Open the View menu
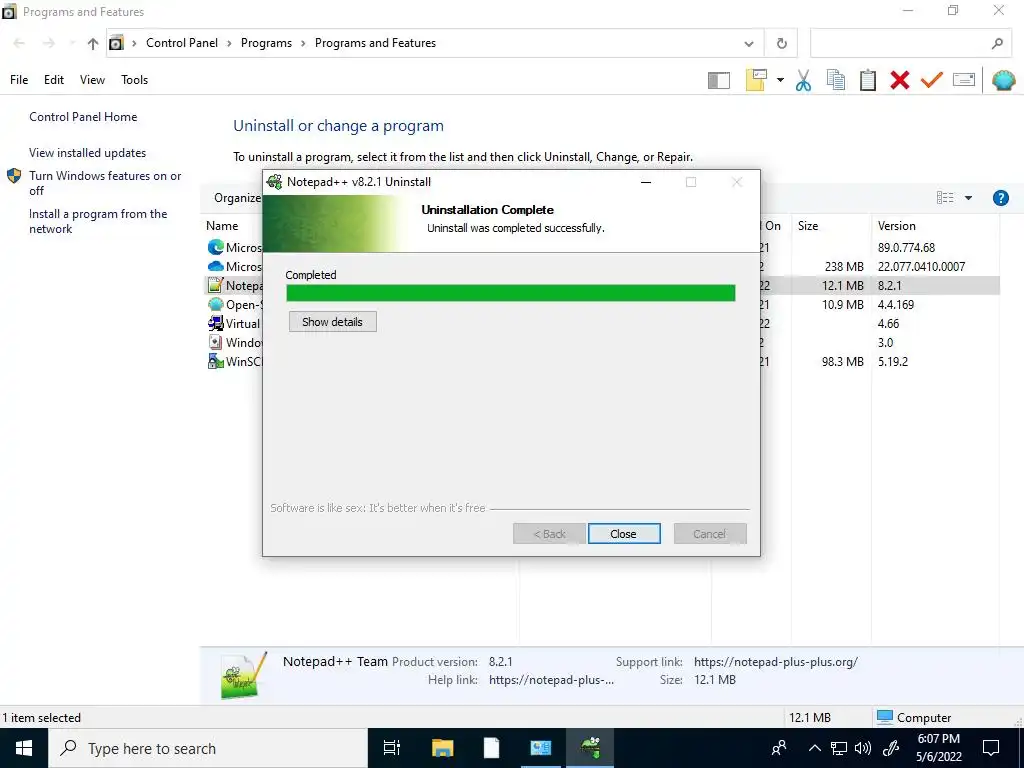Screen dimensions: 1024x768 pyautogui.click(x=92, y=80)
